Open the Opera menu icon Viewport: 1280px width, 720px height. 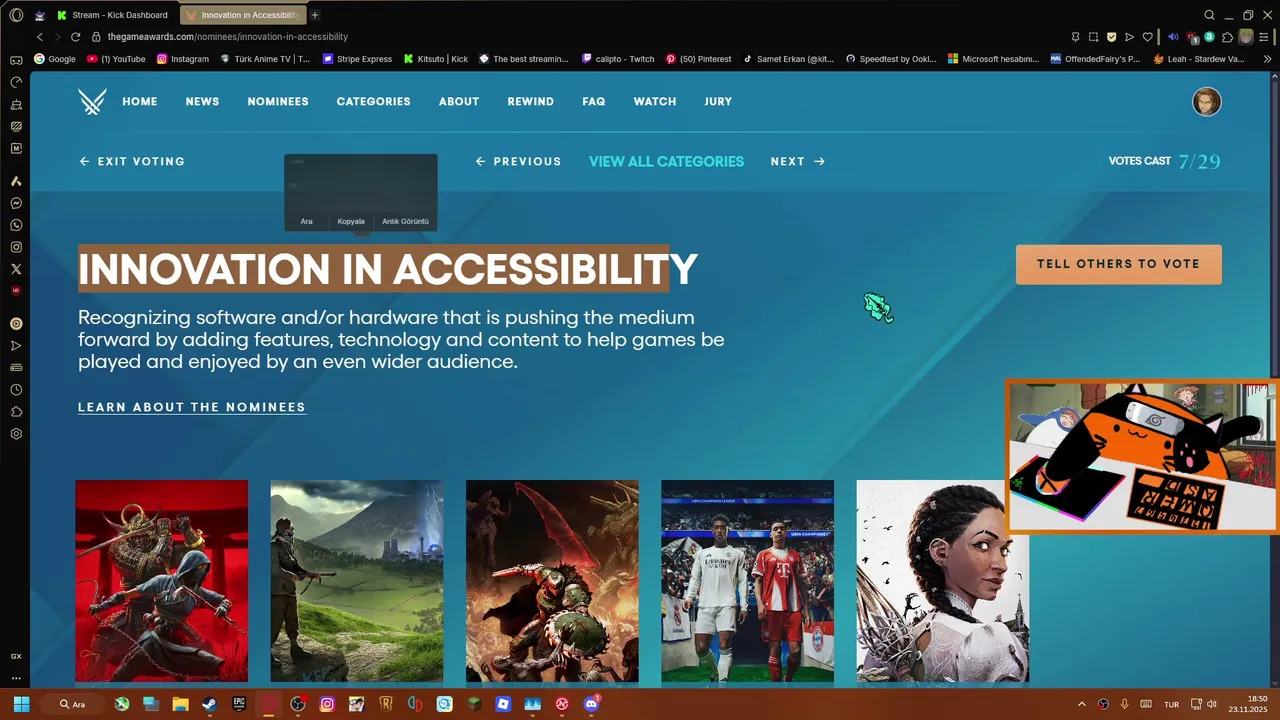tap(16, 15)
